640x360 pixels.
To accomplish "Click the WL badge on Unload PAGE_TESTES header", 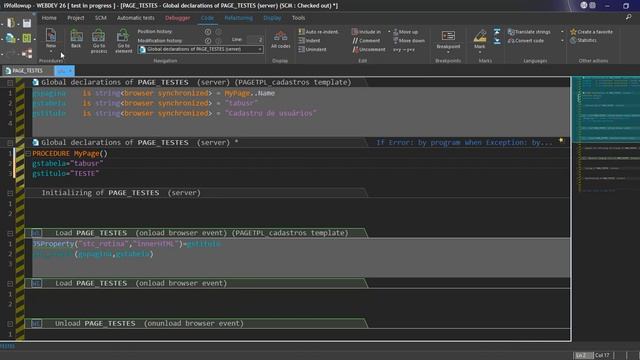I will pos(36,323).
